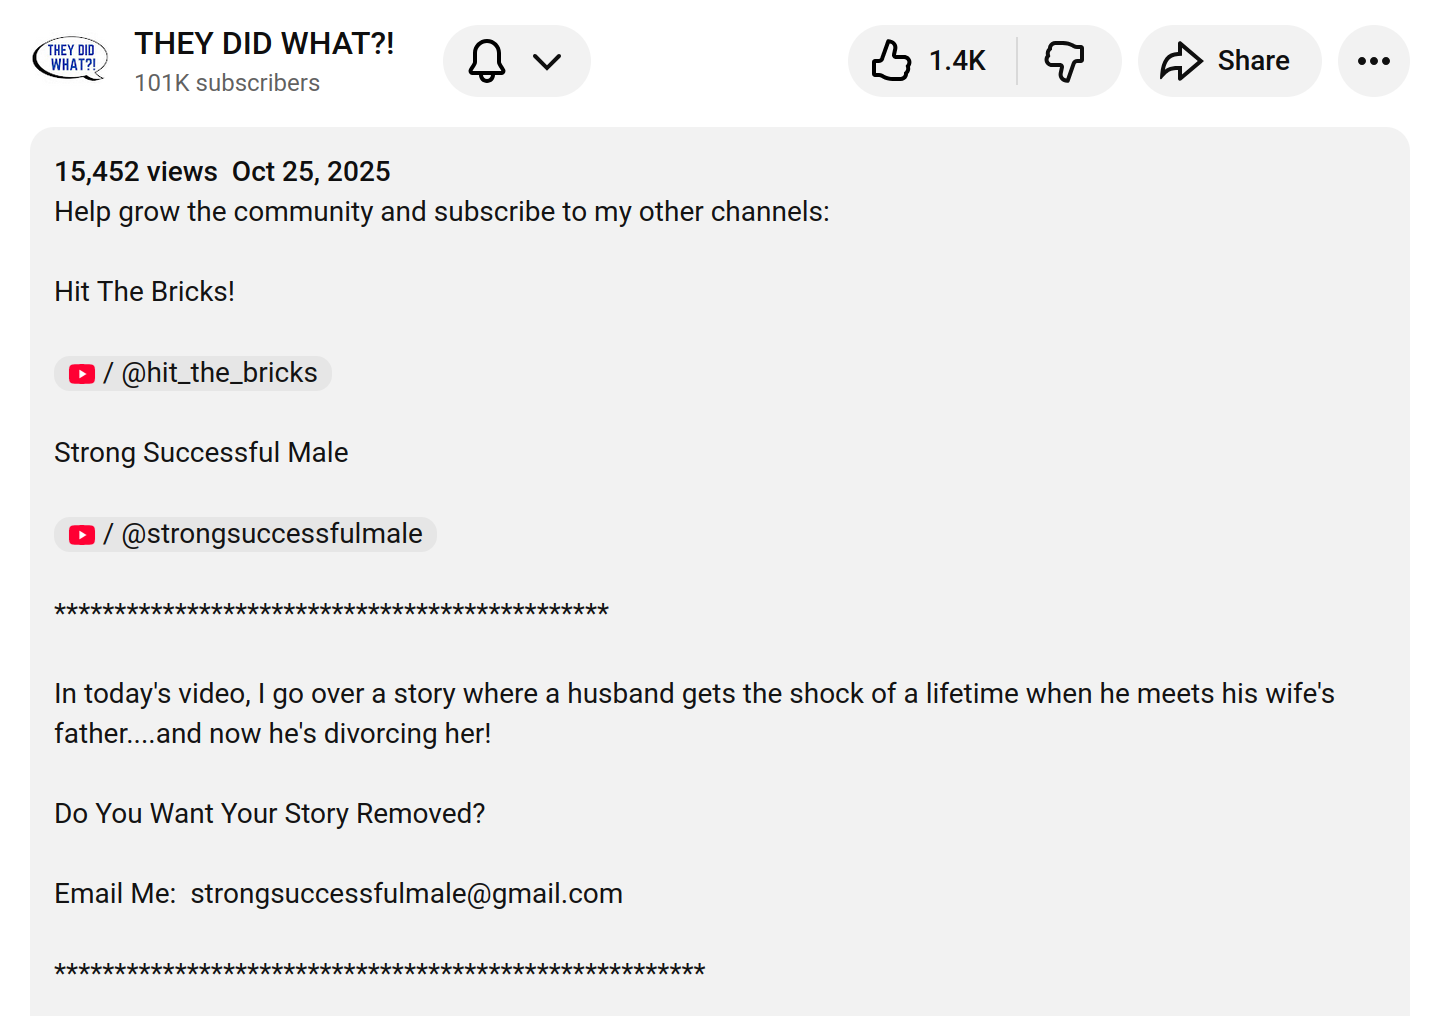
Task: Click the YouTube icon beside @hit_the_bricks
Action: click(x=82, y=374)
